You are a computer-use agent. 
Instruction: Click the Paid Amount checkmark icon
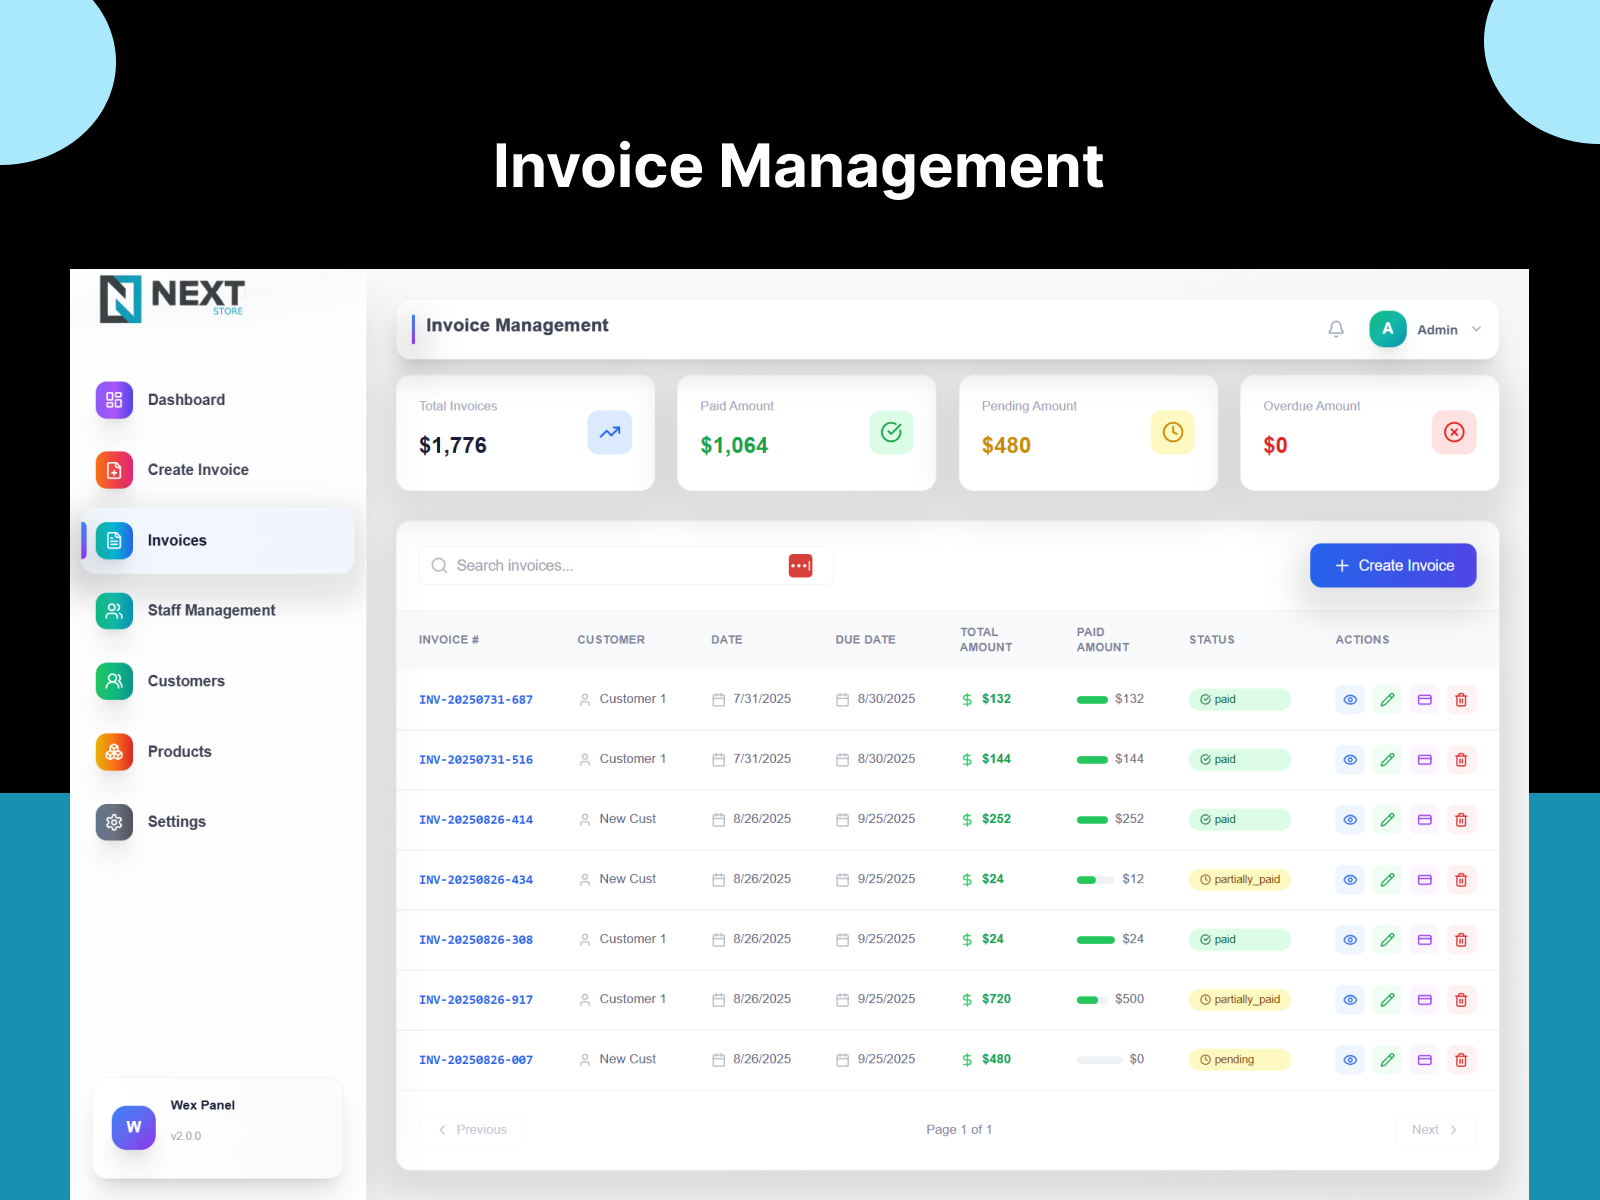click(891, 432)
